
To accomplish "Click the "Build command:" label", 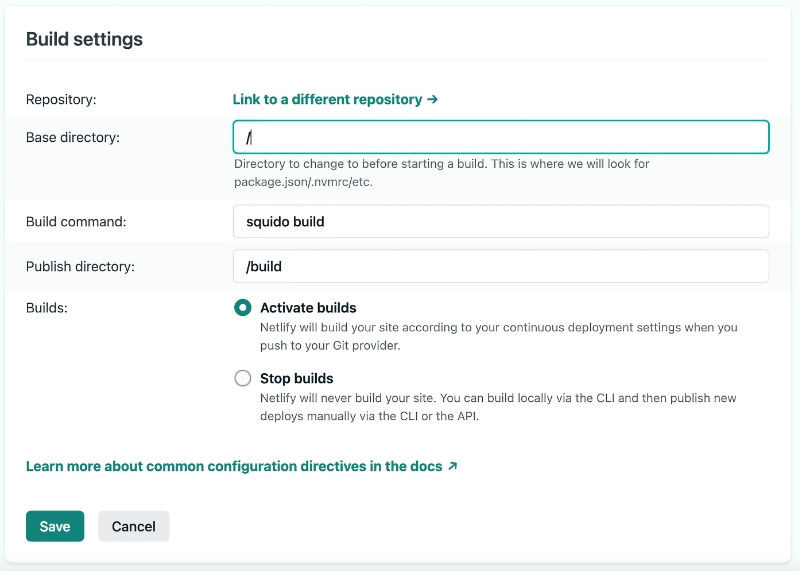I will coord(76,222).
